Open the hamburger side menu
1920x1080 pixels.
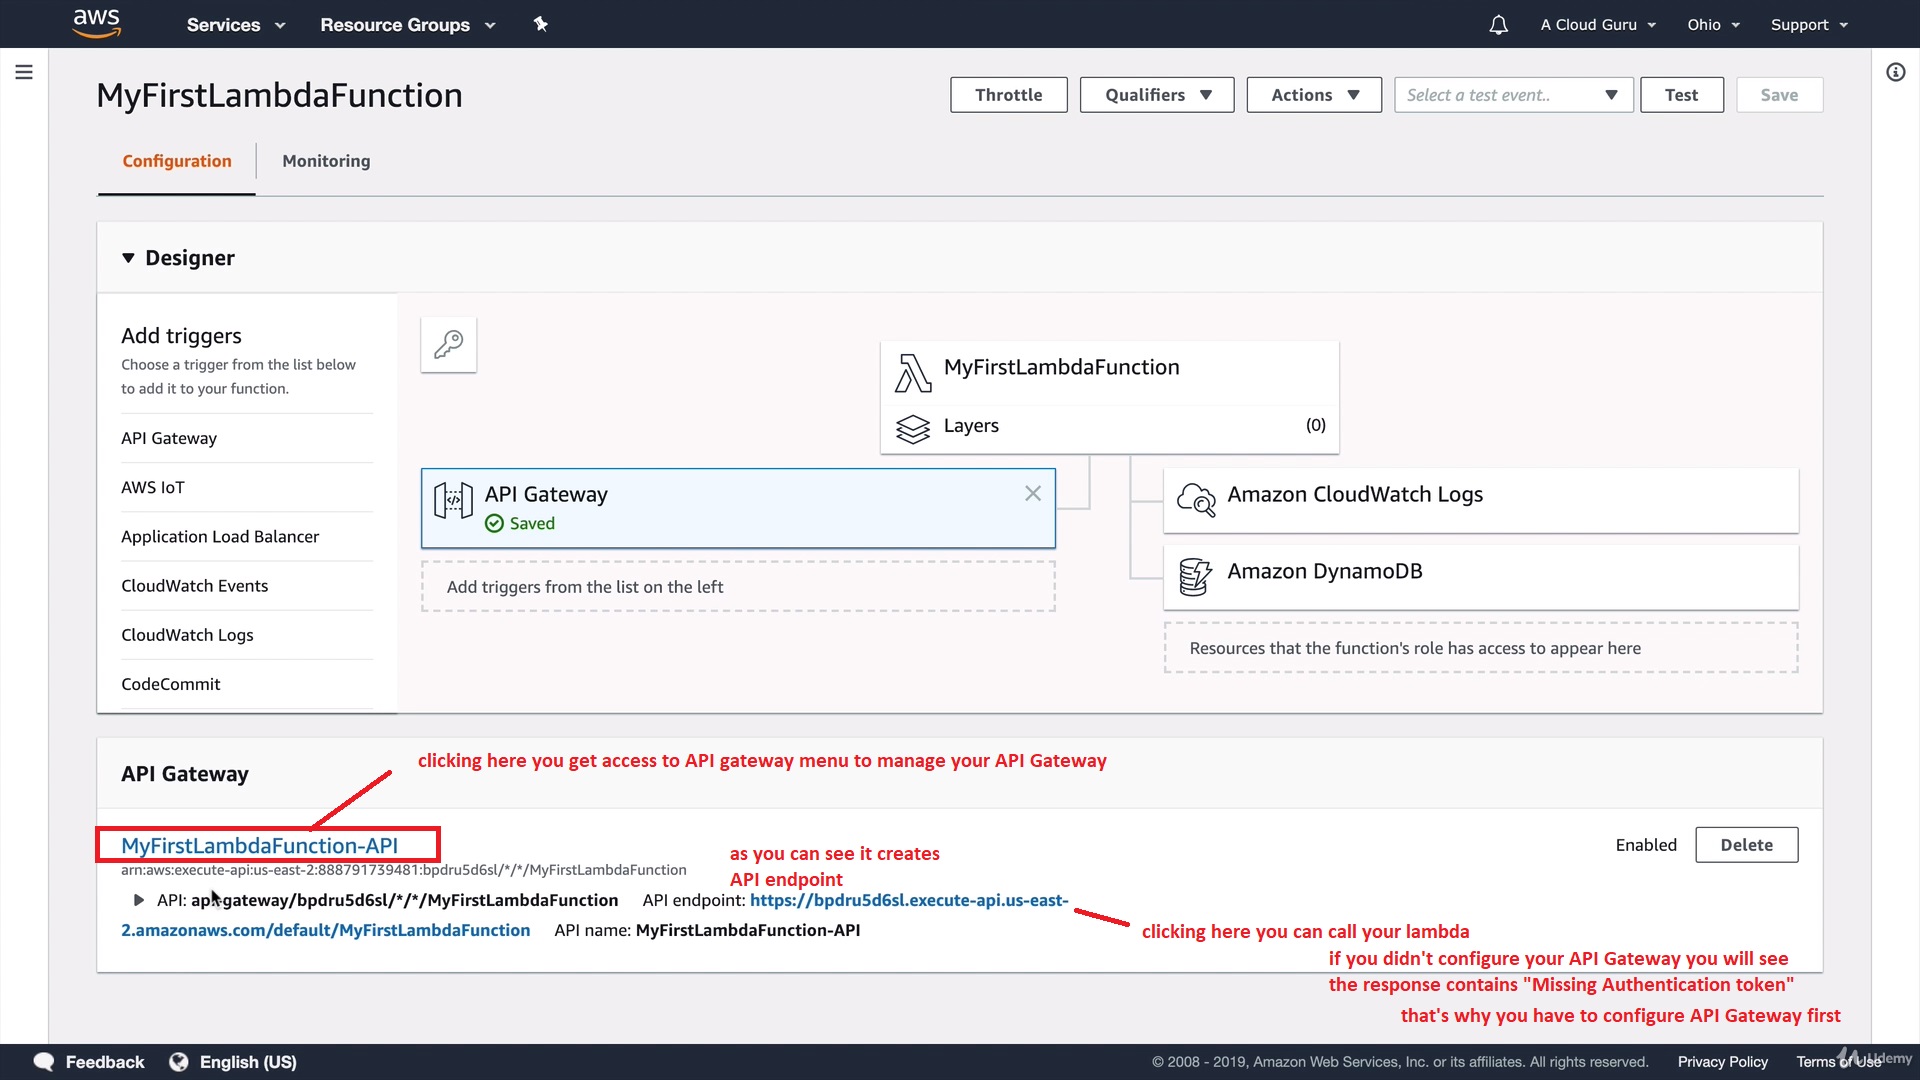[x=24, y=72]
